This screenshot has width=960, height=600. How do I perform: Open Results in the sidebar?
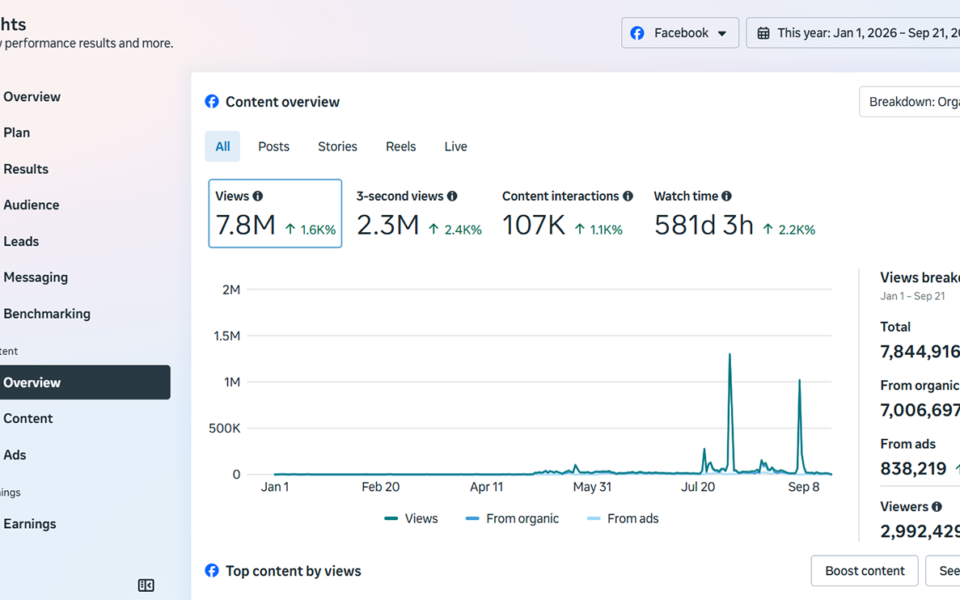coord(26,169)
